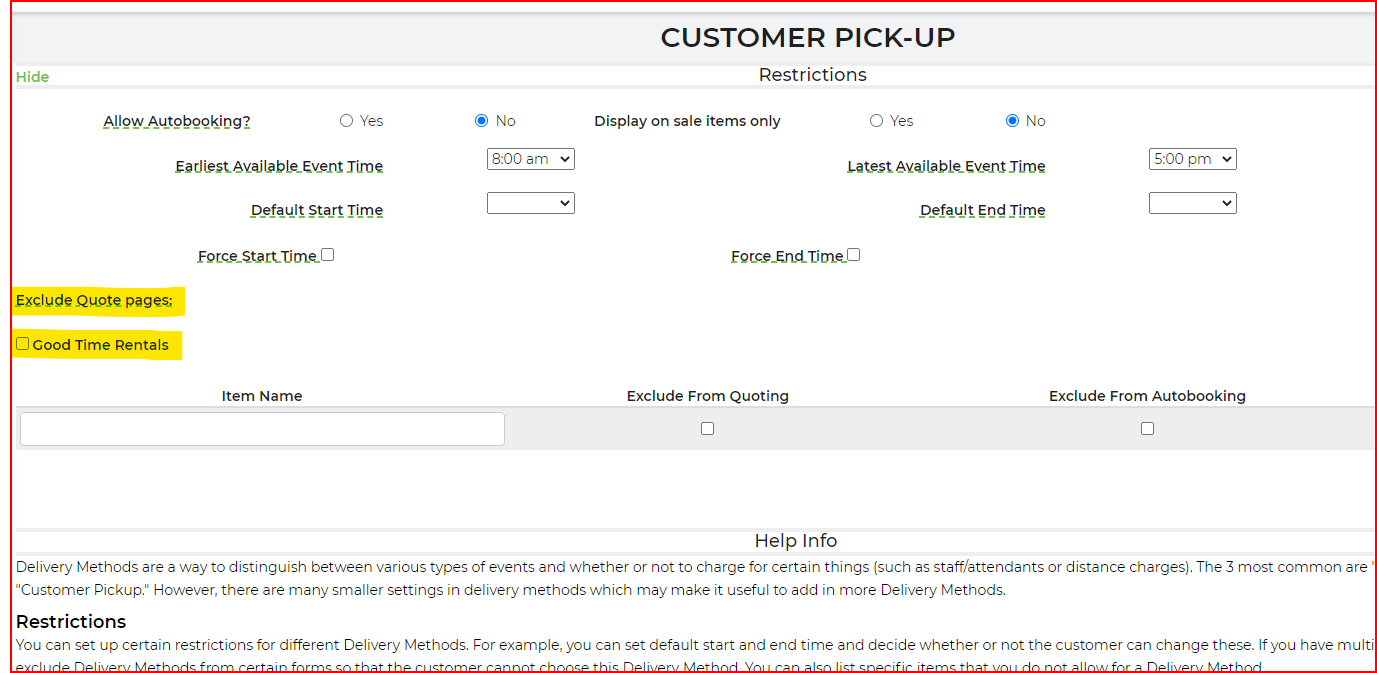This screenshot has height=673, width=1377.
Task: Open Latest Available Event Time dropdown
Action: click(x=1193, y=159)
